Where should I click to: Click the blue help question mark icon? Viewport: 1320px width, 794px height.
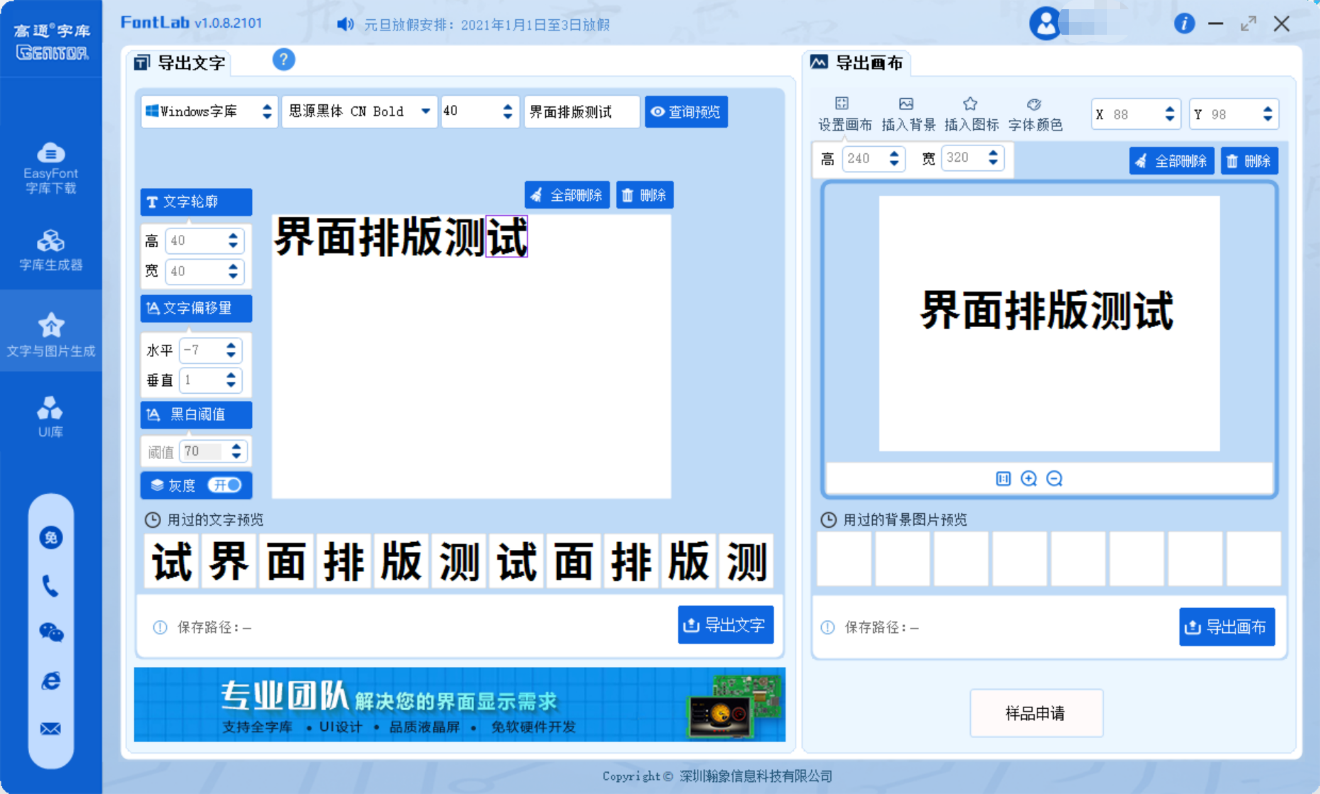click(283, 60)
